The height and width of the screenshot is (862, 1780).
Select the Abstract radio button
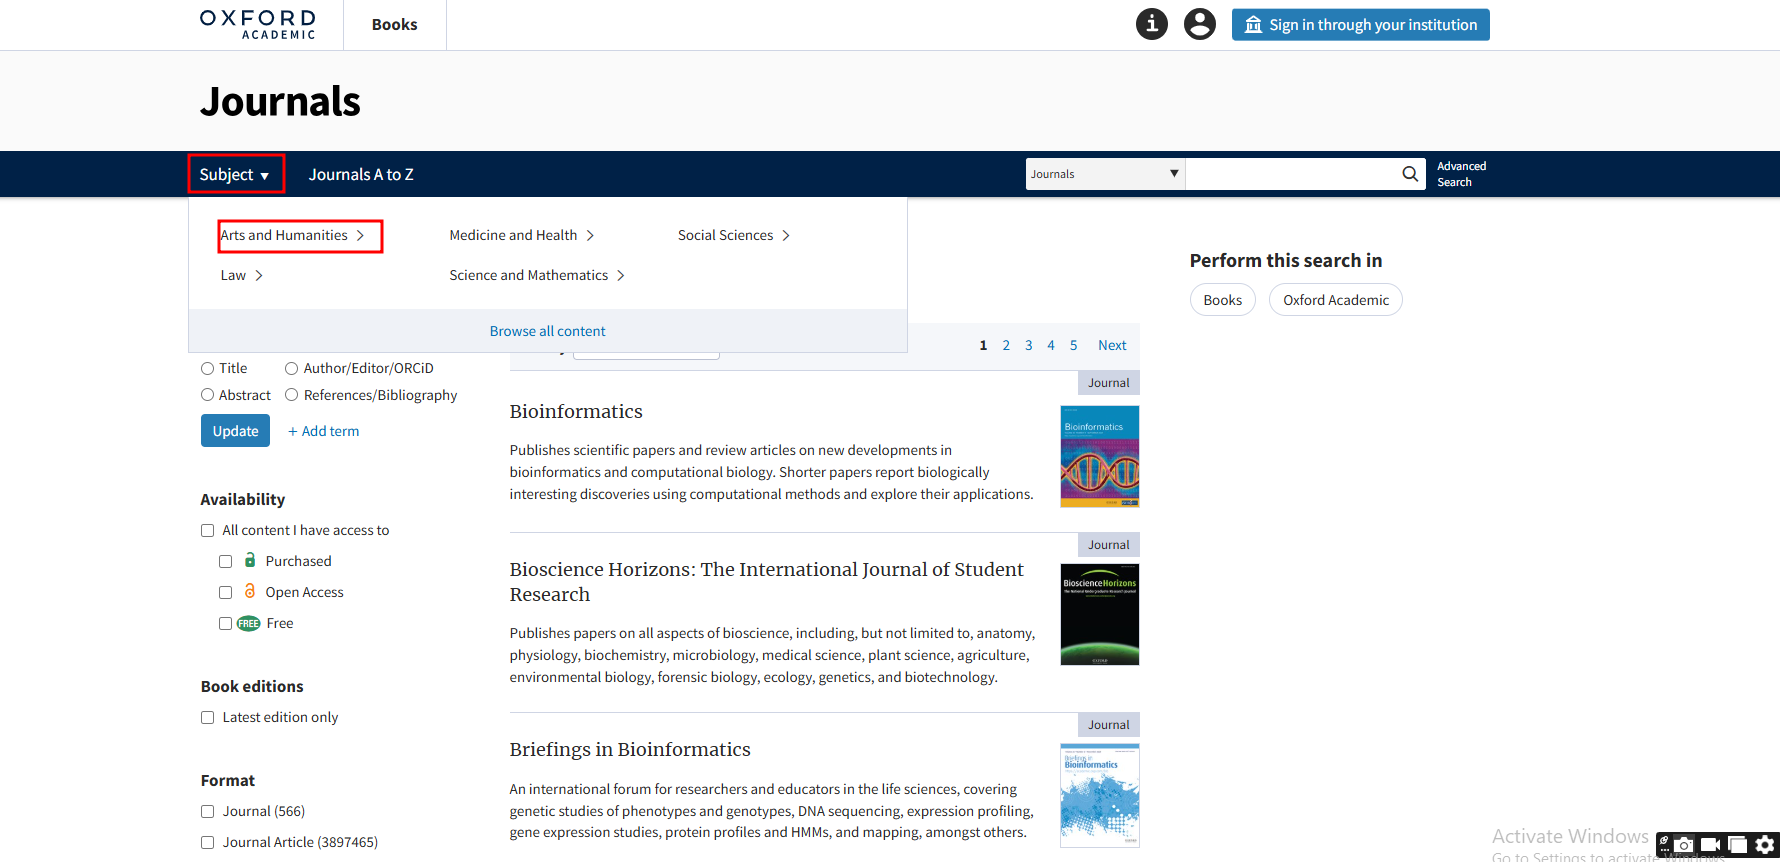[208, 395]
